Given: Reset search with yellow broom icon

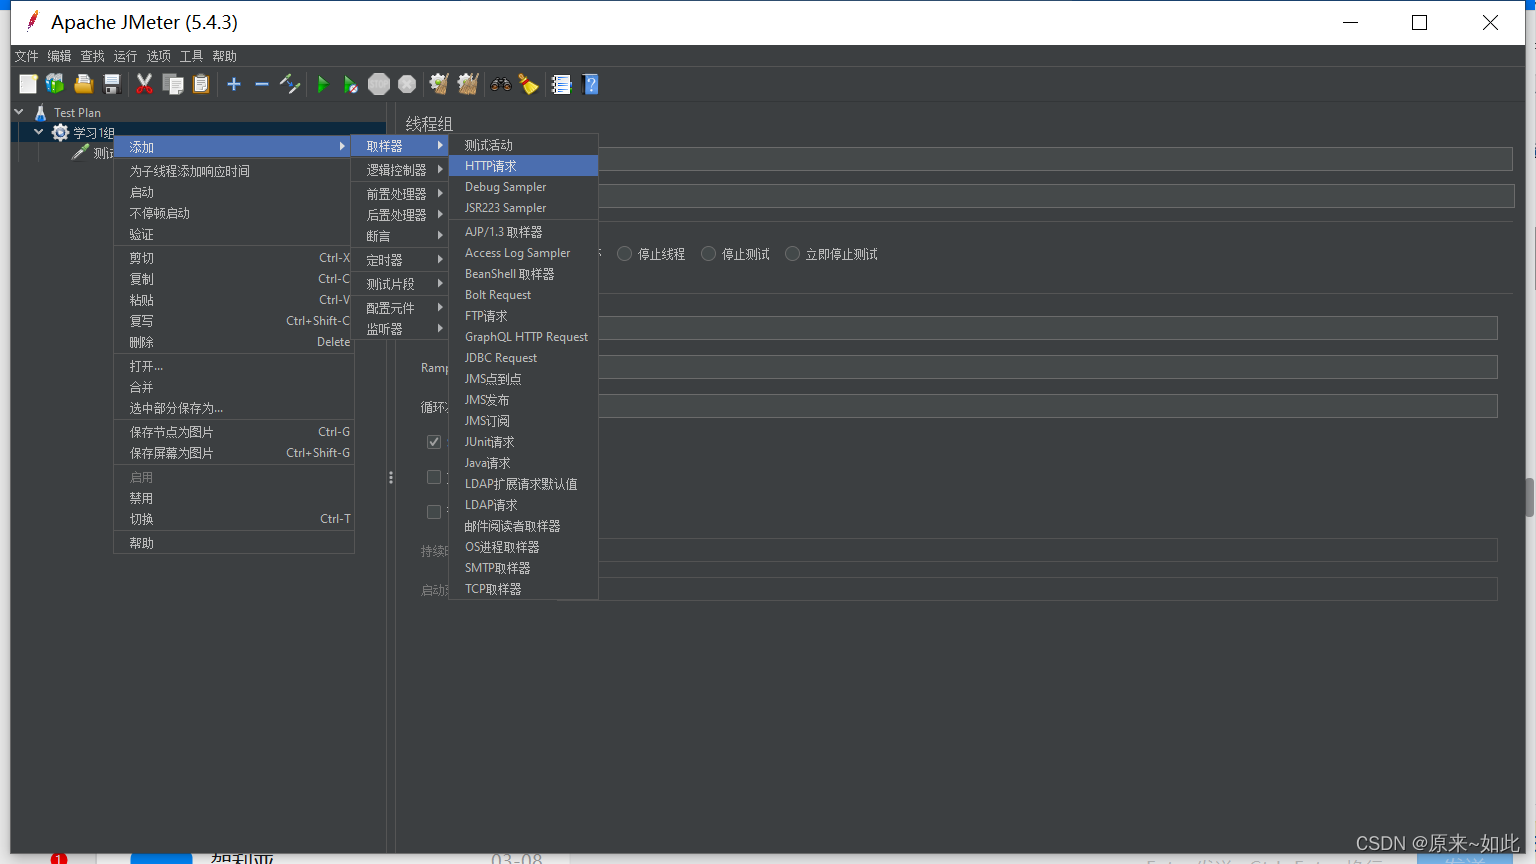Looking at the screenshot, I should click(x=529, y=84).
